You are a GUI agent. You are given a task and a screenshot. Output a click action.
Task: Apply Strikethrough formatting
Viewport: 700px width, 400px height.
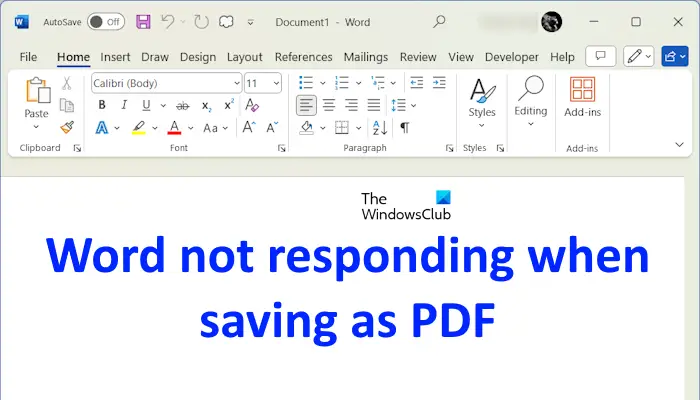(x=183, y=106)
